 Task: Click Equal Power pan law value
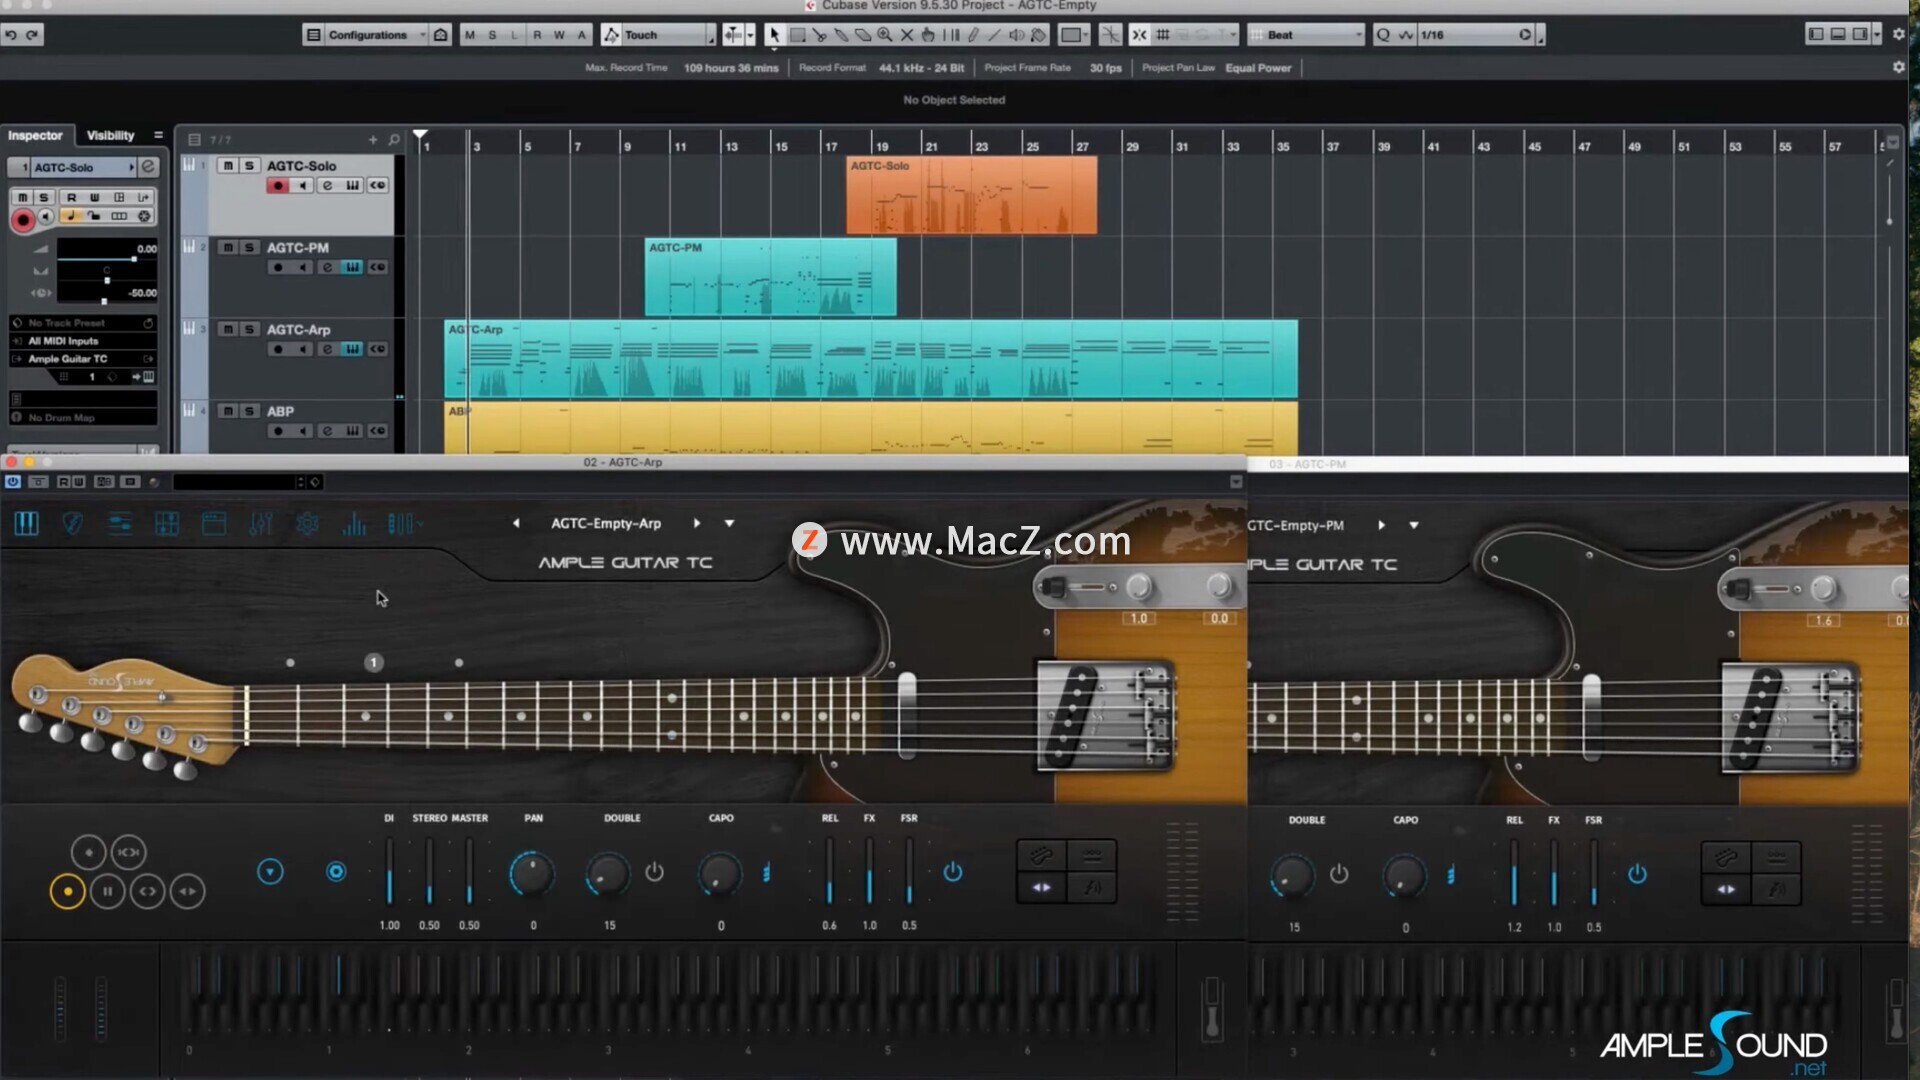[x=1258, y=68]
